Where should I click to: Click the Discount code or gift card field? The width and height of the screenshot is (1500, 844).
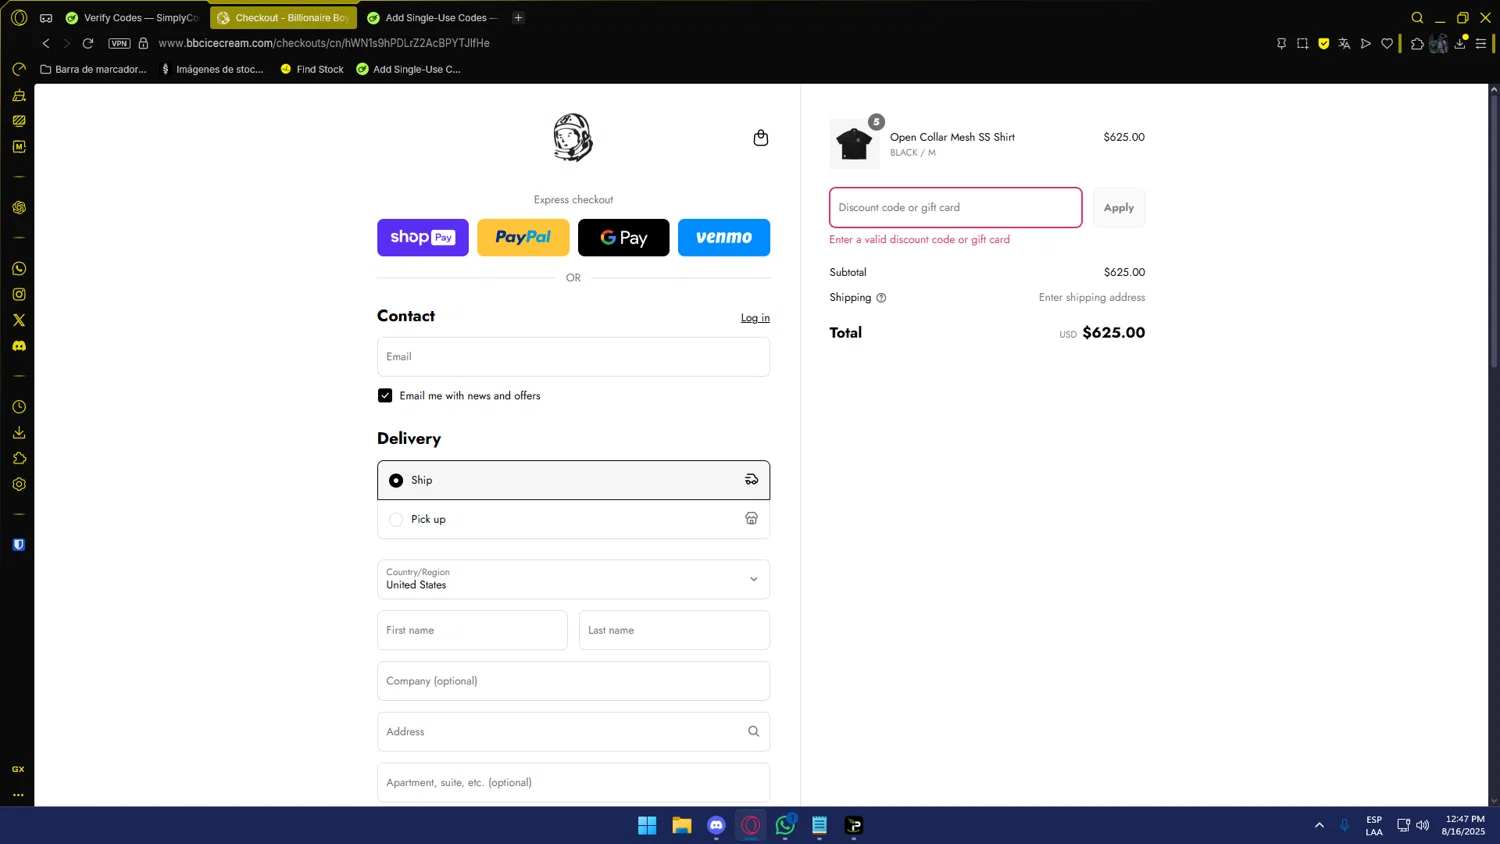pyautogui.click(x=955, y=208)
